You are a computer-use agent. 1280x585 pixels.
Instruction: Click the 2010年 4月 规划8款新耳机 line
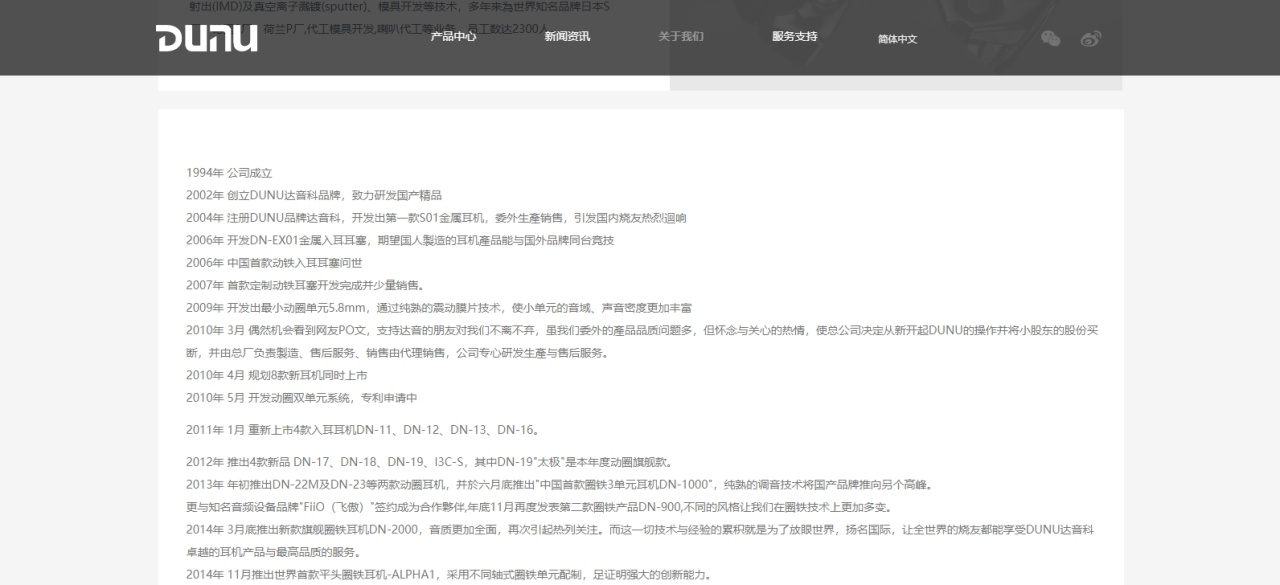(x=277, y=375)
